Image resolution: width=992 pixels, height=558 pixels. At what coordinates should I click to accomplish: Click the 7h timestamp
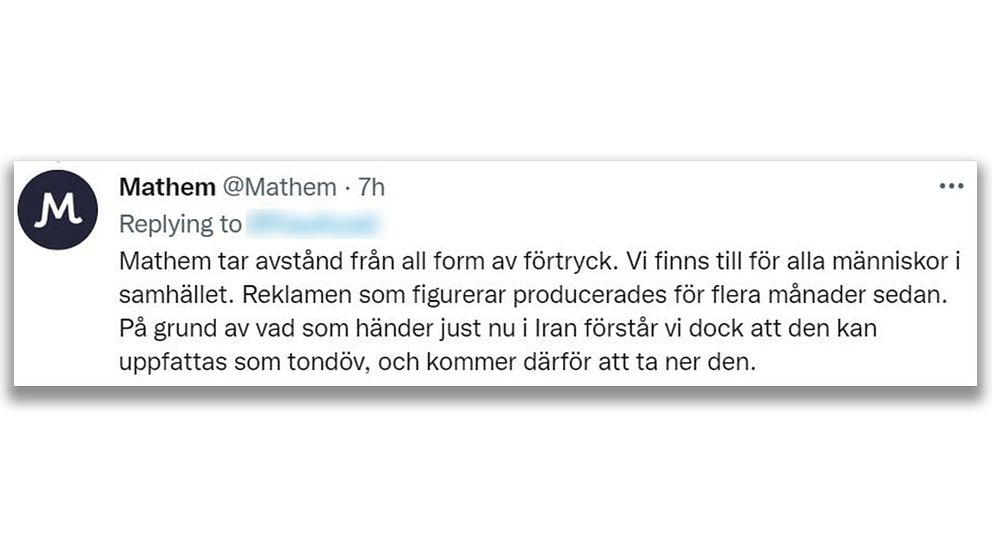371,187
